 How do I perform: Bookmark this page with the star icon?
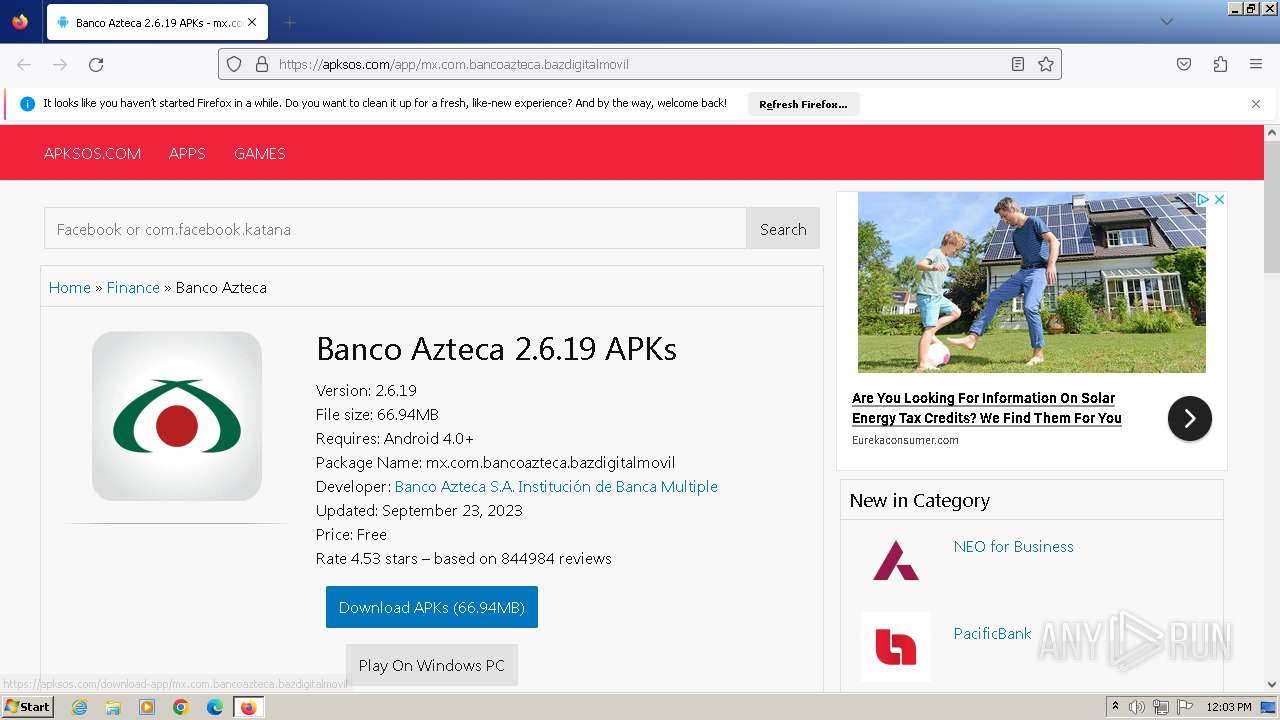click(1046, 64)
